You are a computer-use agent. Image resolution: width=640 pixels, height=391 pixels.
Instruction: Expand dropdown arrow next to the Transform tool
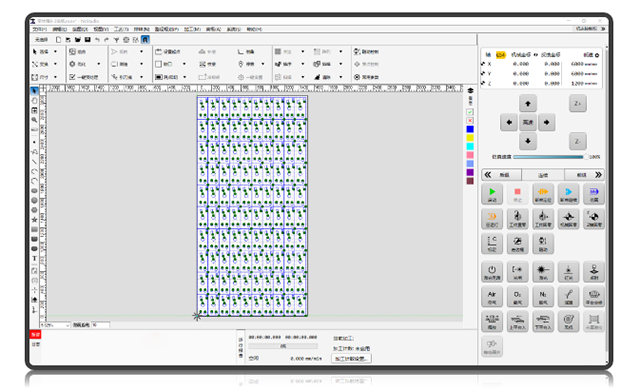point(56,64)
